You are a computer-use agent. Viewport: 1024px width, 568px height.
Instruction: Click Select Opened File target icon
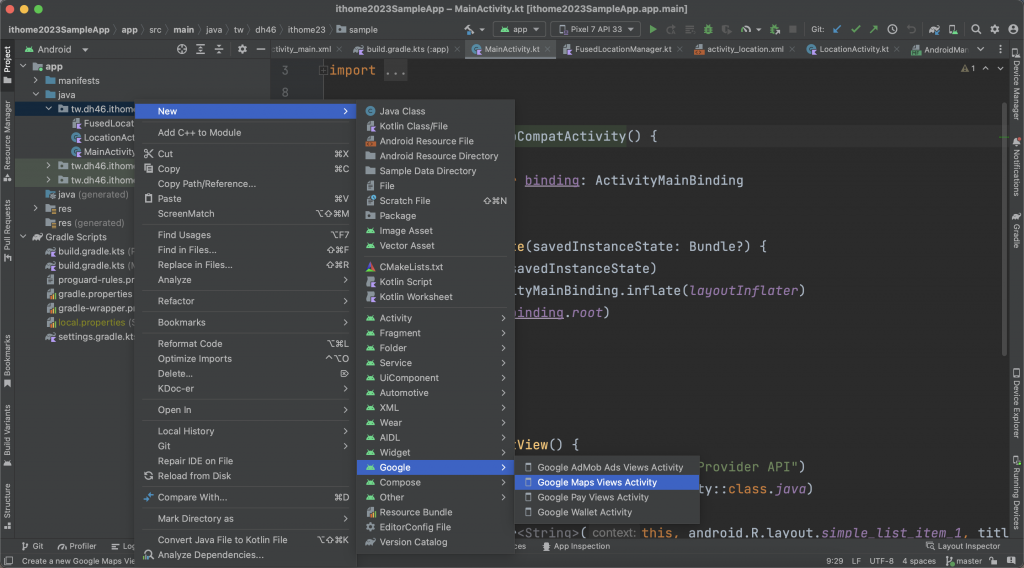click(x=182, y=49)
